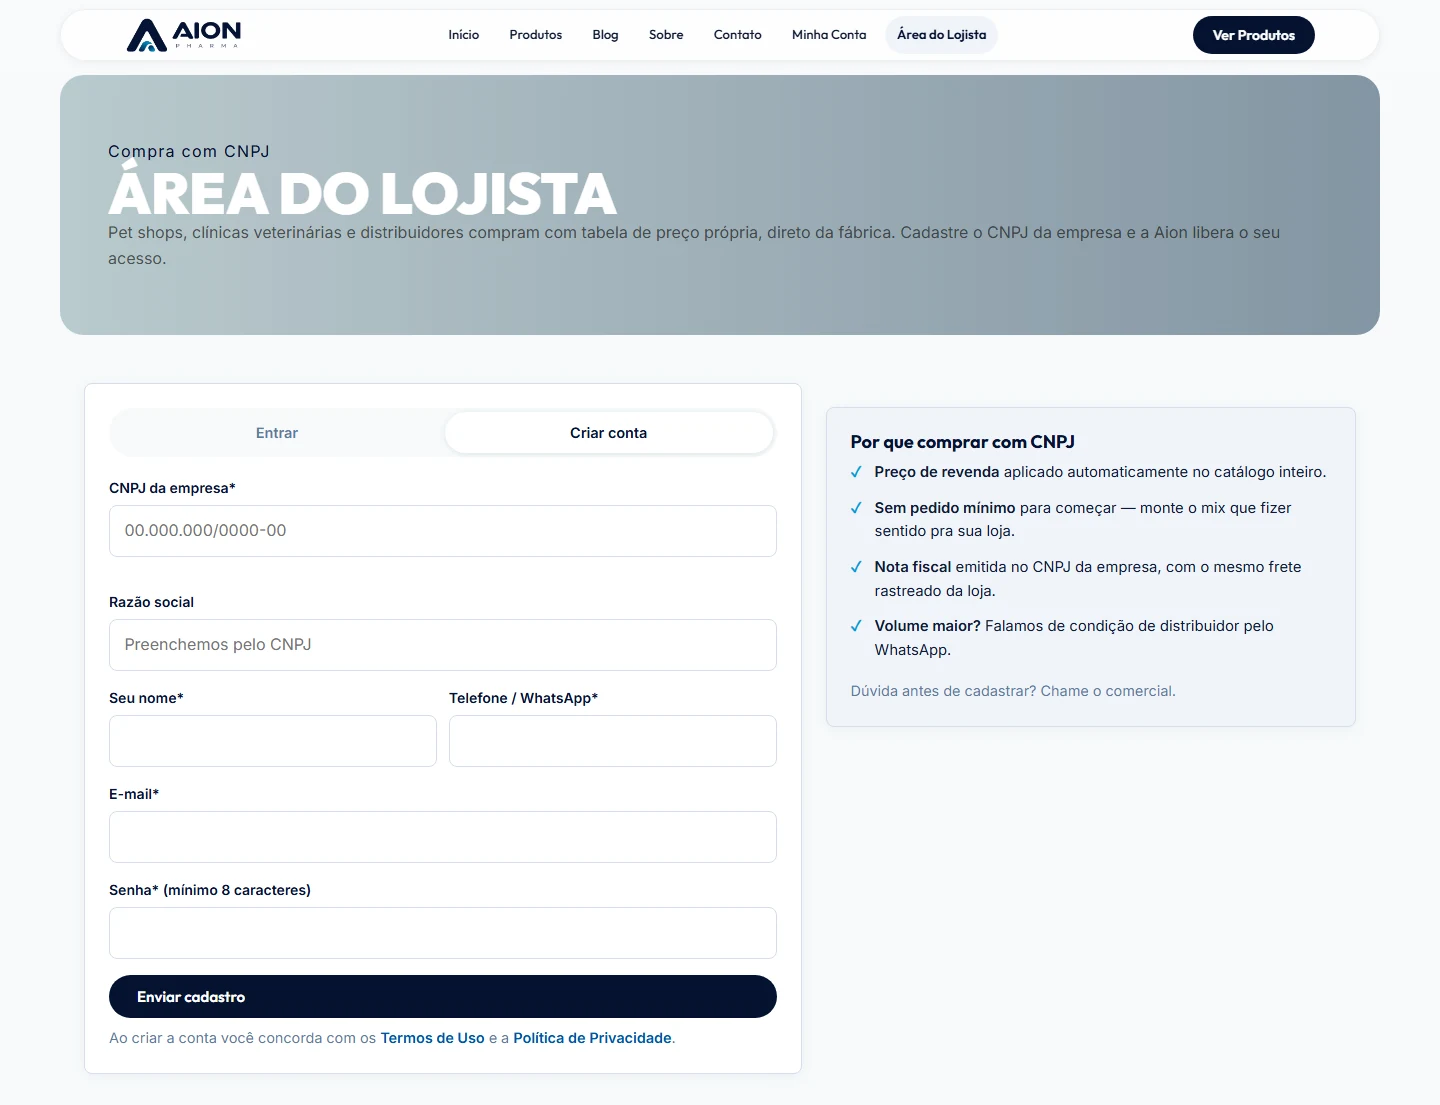Click the Chame o comercial link
1440x1105 pixels.
pos(1108,691)
